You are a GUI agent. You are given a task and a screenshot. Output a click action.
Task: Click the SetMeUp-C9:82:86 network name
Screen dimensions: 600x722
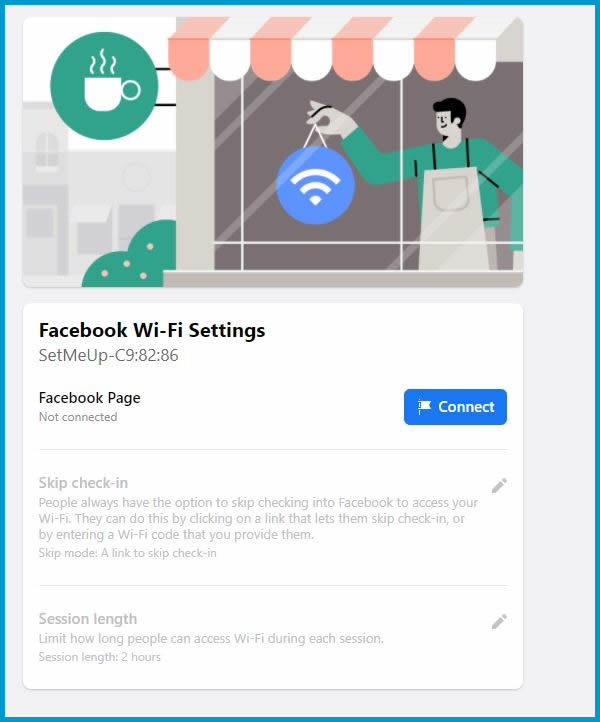click(108, 355)
